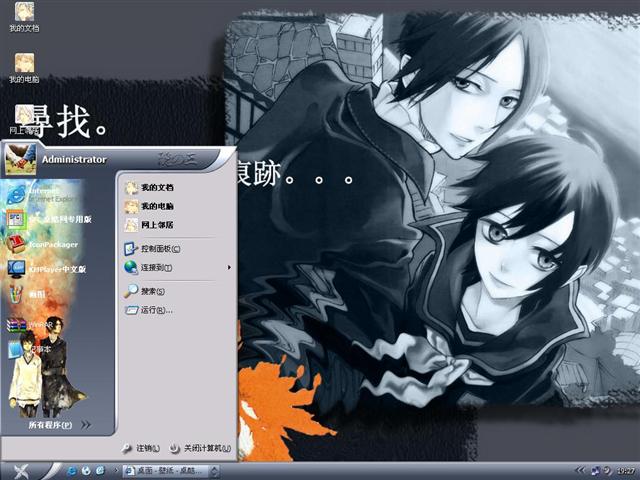Click the taskbar clock
640x480 pixels.
point(626,471)
